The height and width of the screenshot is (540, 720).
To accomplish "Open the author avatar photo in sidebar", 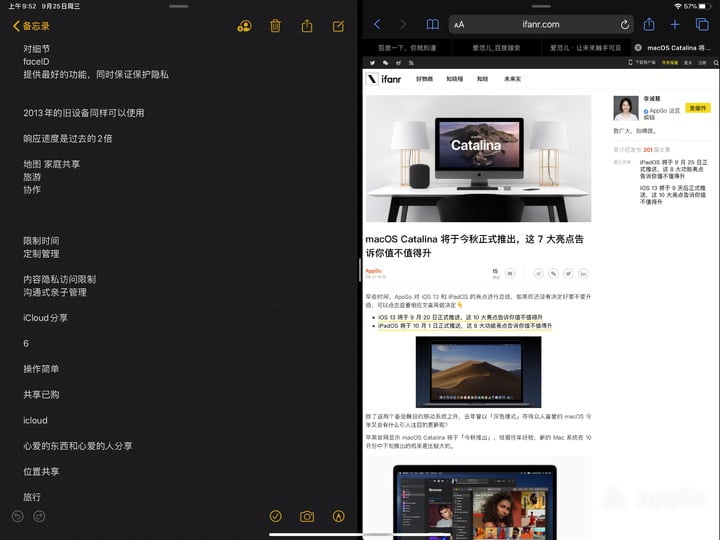I will tap(626, 108).
